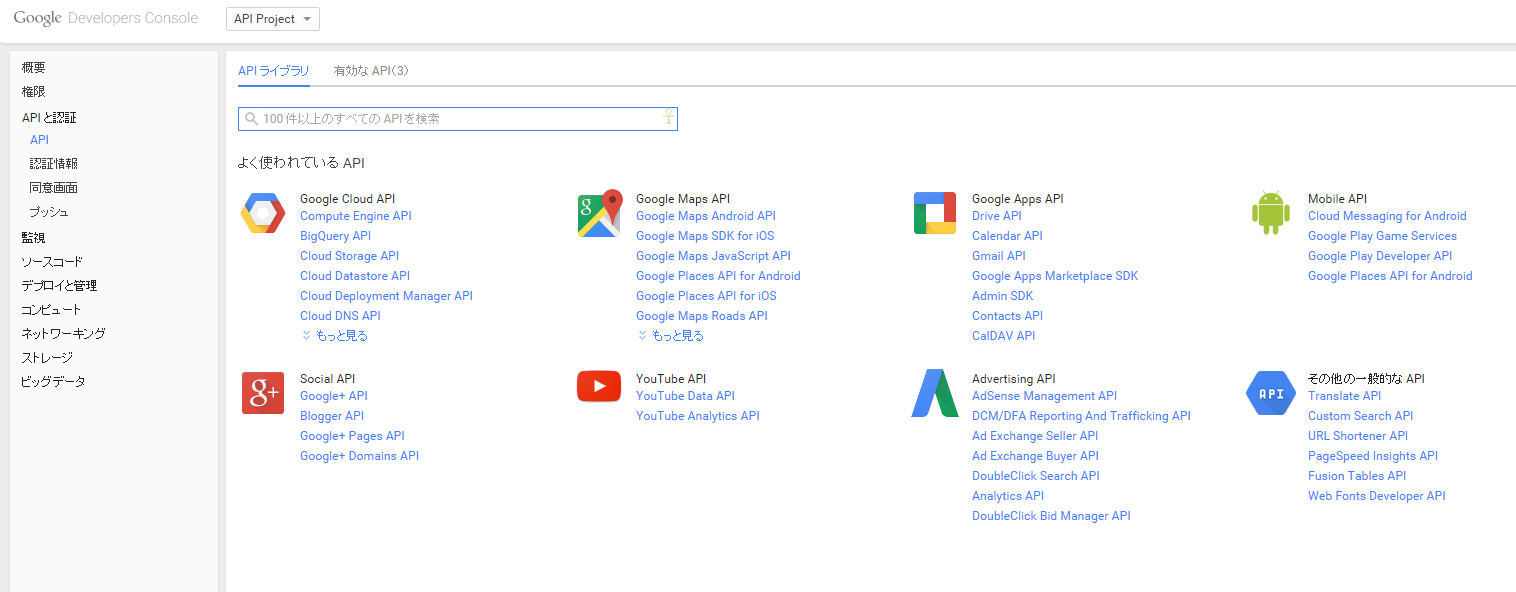Open the Cloud Storage API link

(349, 256)
